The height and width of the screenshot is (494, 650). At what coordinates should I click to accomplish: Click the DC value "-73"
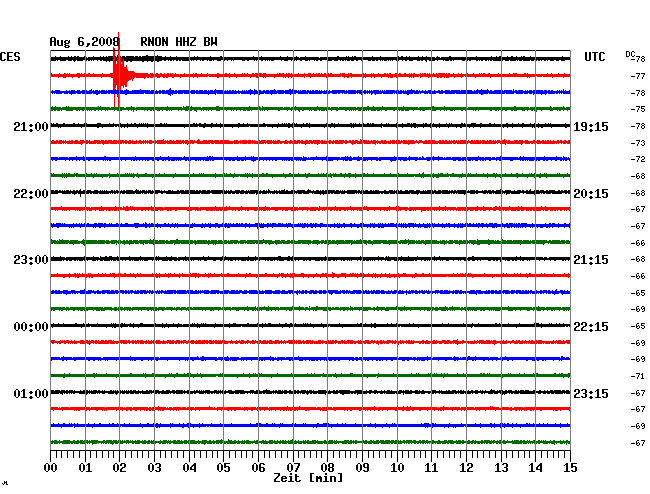638,143
